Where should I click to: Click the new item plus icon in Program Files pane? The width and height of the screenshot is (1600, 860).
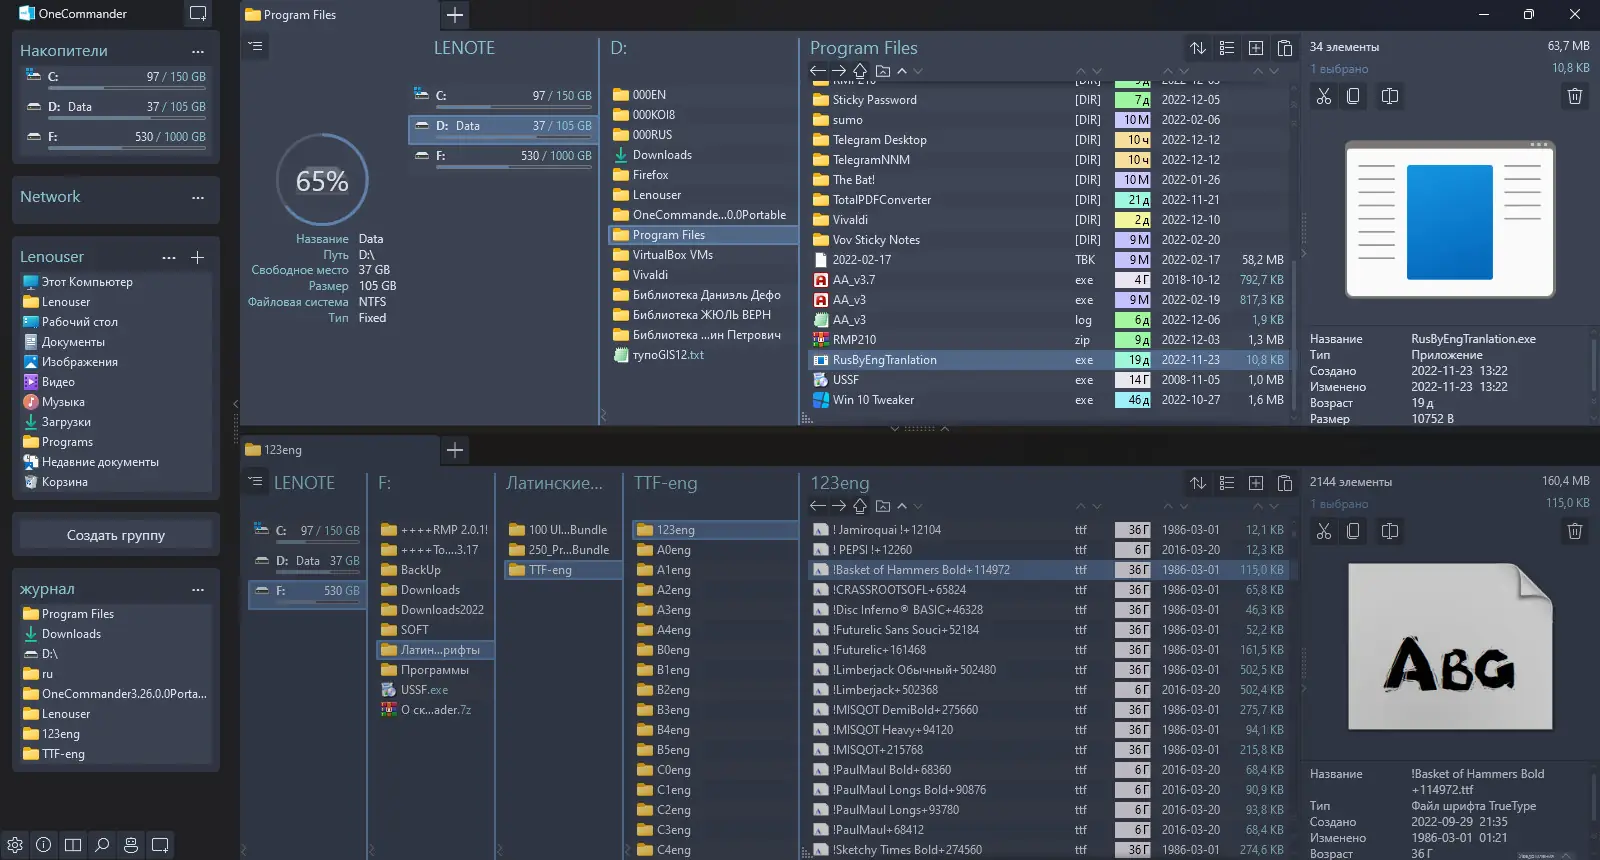(1256, 48)
